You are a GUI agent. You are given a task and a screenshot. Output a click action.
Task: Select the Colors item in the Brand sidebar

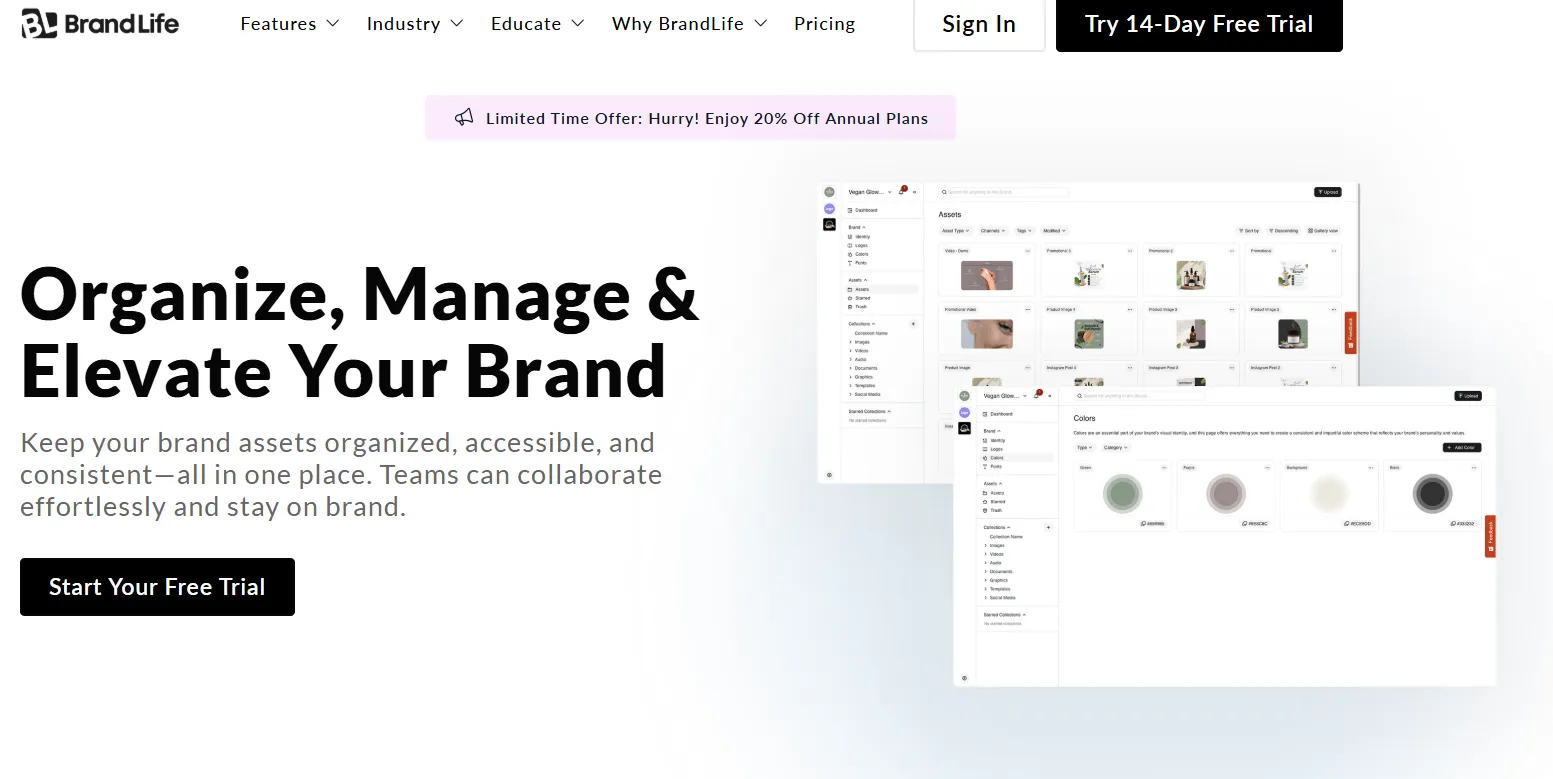click(x=862, y=254)
